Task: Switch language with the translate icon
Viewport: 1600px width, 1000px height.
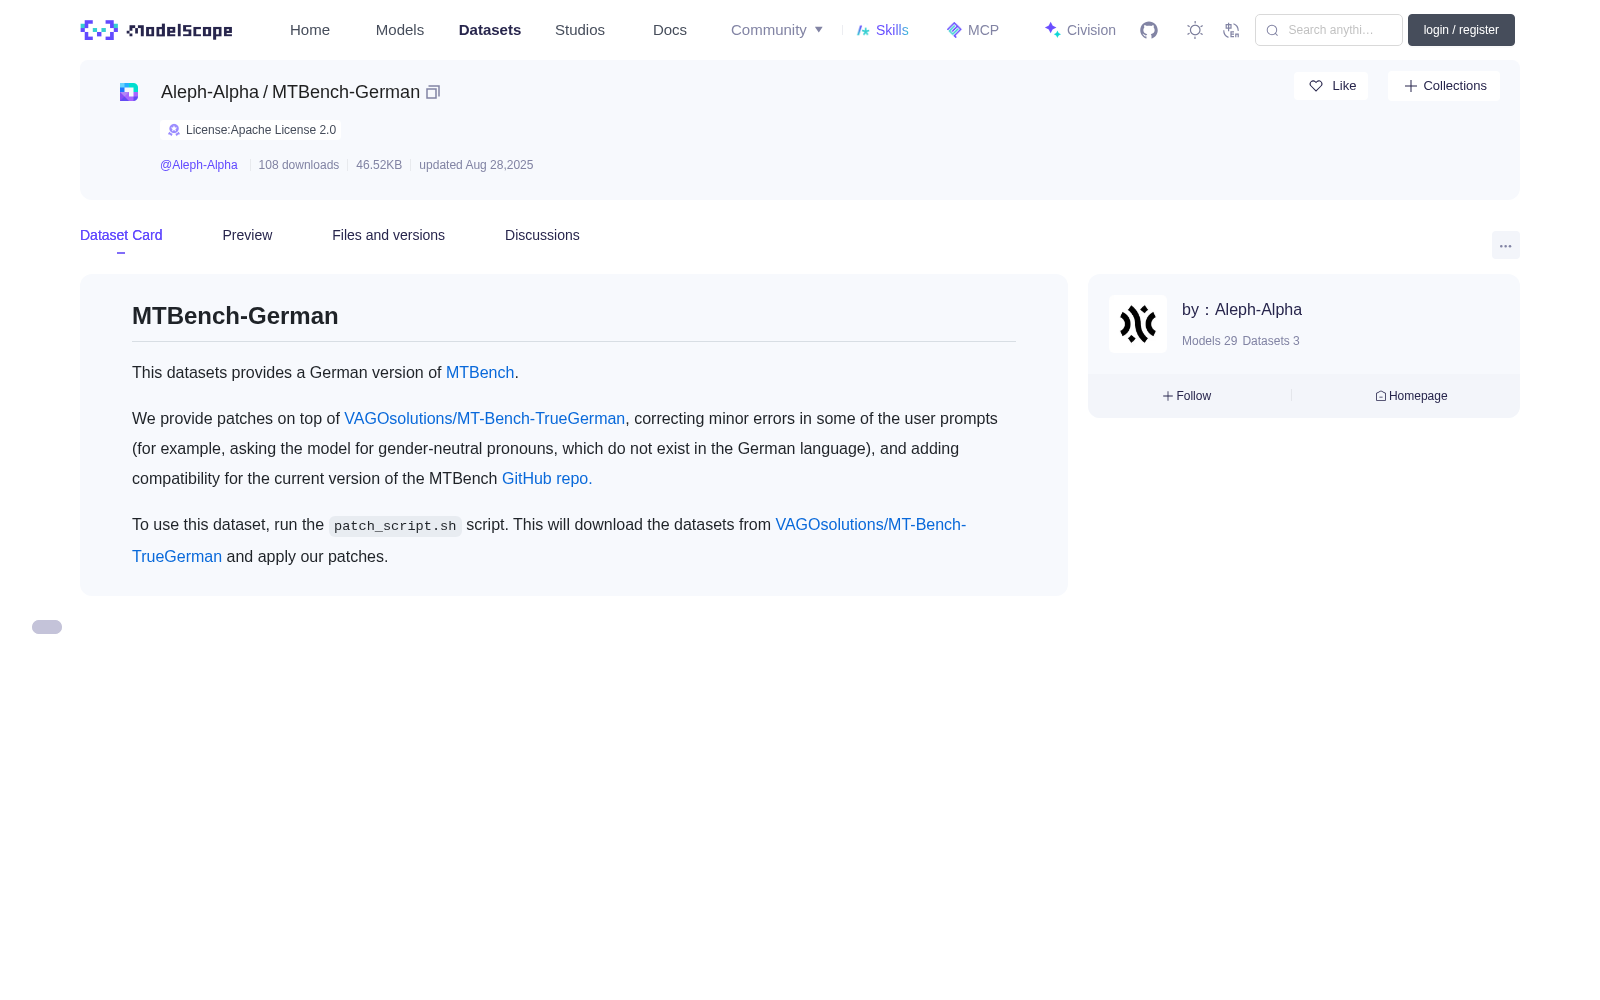Action: [x=1231, y=30]
